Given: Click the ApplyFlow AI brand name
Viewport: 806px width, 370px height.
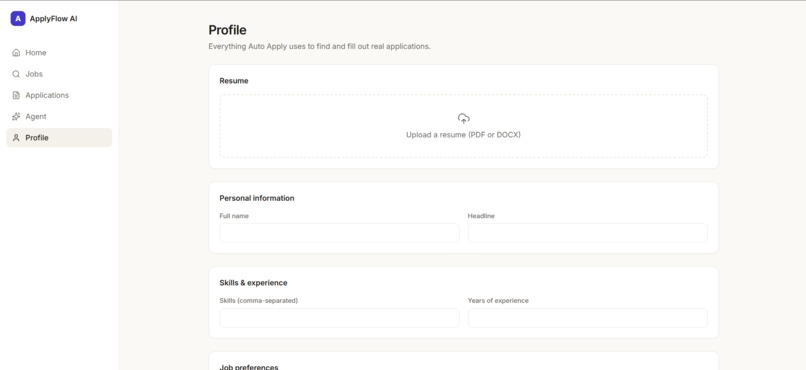Looking at the screenshot, I should [53, 19].
